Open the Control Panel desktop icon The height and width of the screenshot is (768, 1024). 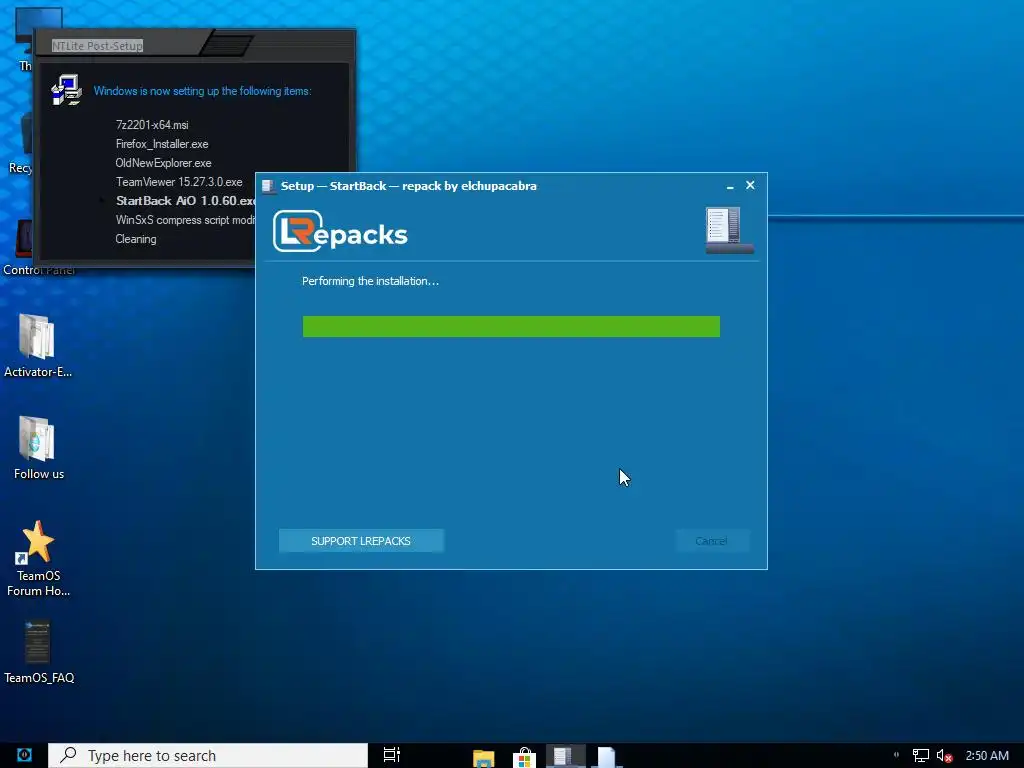(26, 248)
